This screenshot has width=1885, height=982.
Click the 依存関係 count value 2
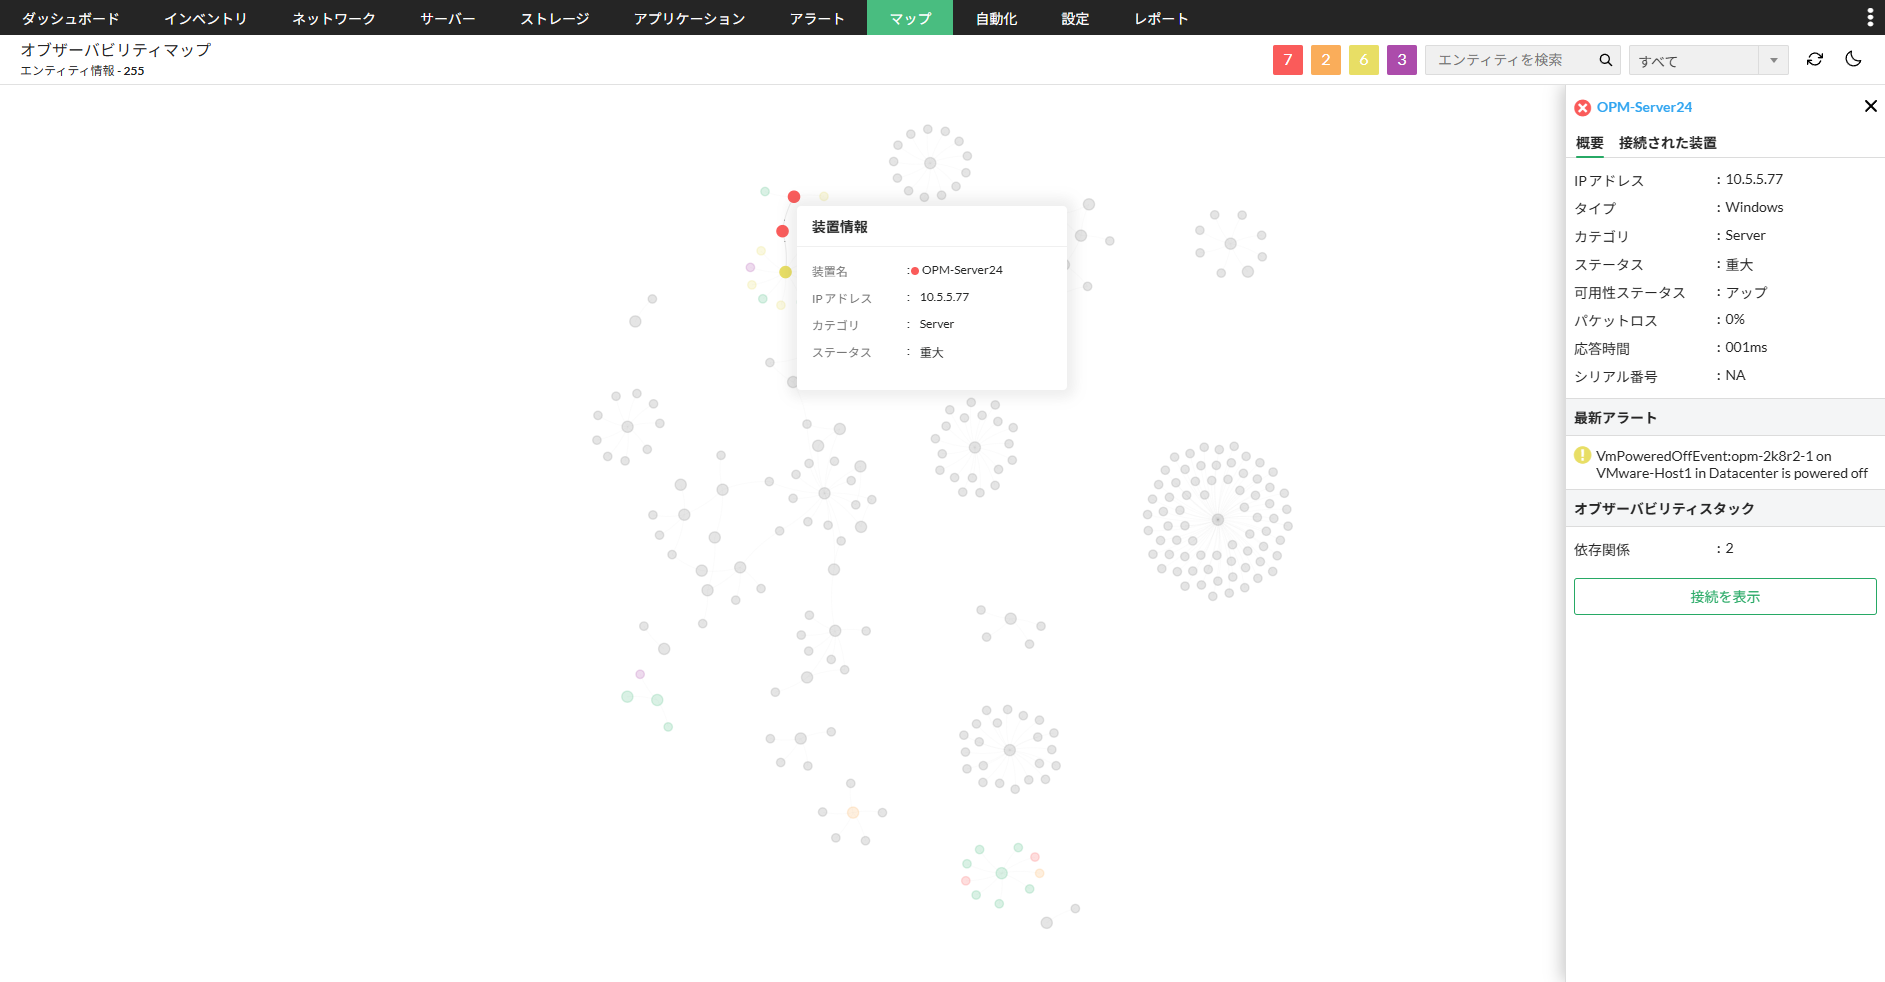(1729, 548)
